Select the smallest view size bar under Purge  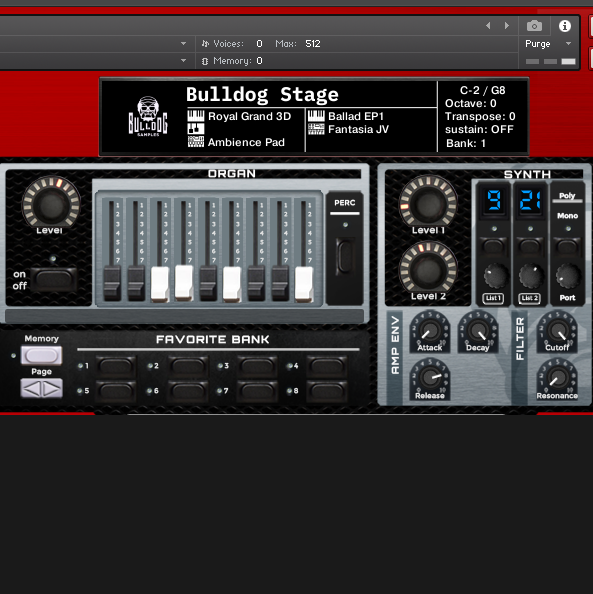532,61
